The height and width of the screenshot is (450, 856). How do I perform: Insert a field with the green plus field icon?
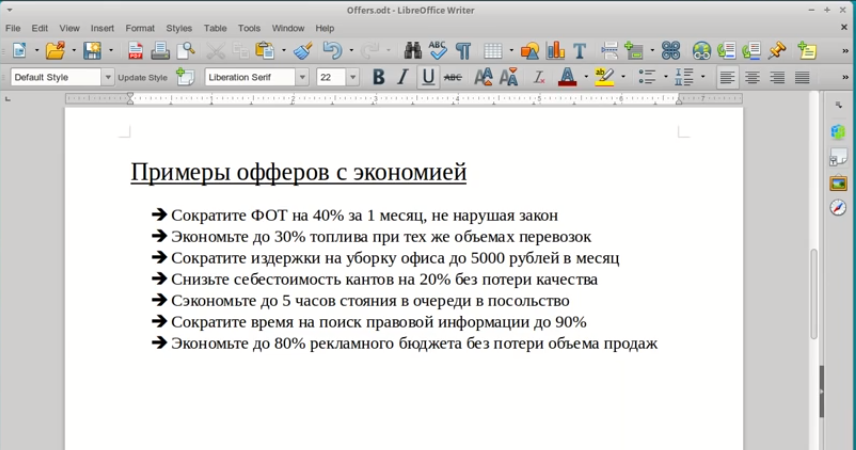634,51
